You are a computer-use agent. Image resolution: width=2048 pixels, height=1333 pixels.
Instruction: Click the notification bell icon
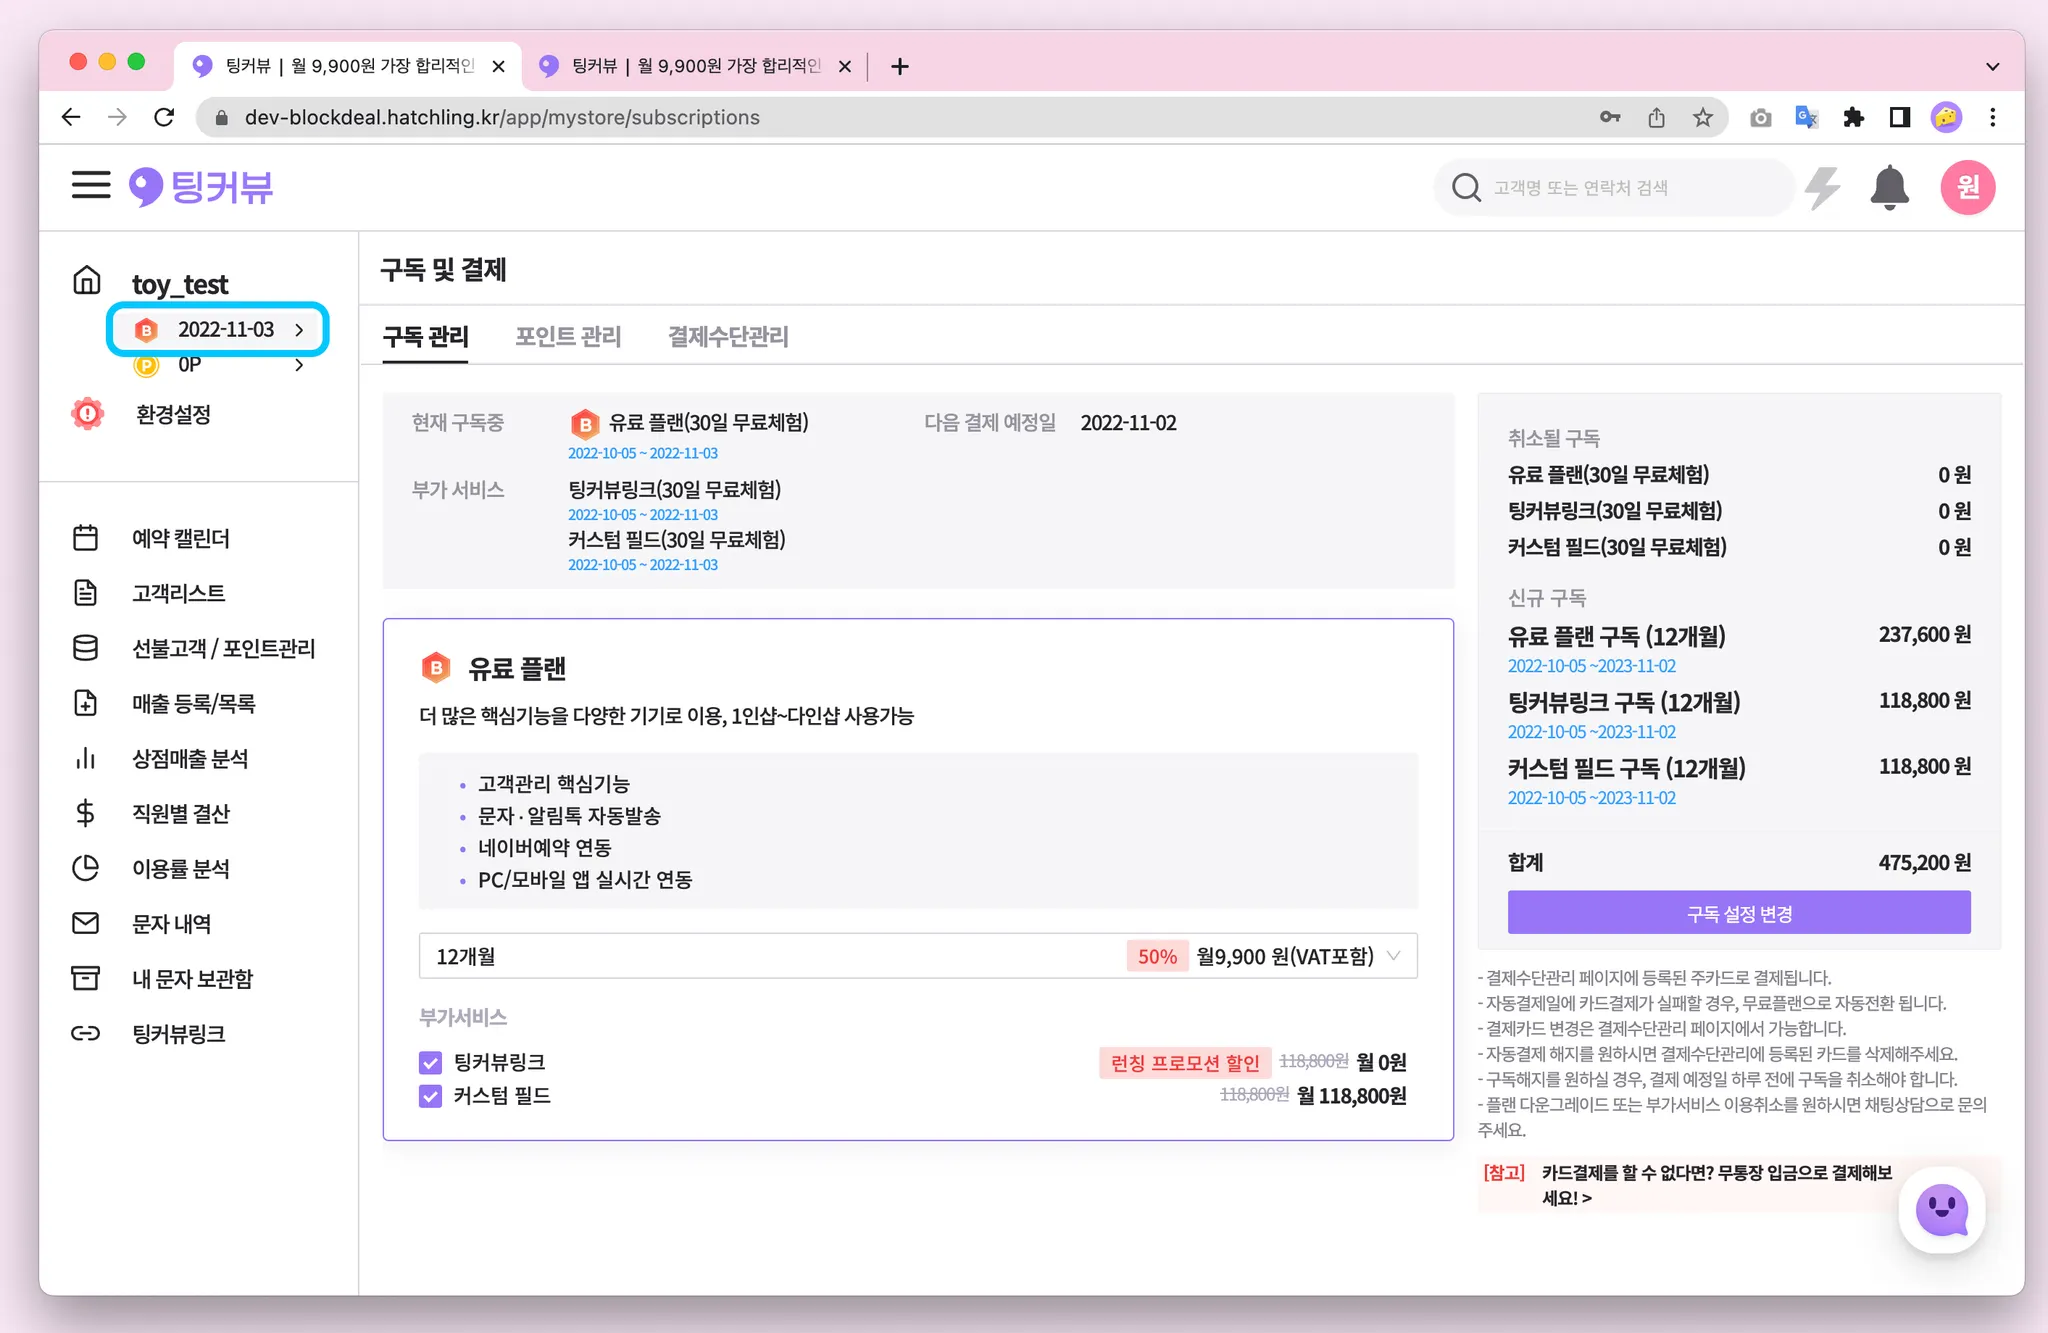coord(1889,187)
